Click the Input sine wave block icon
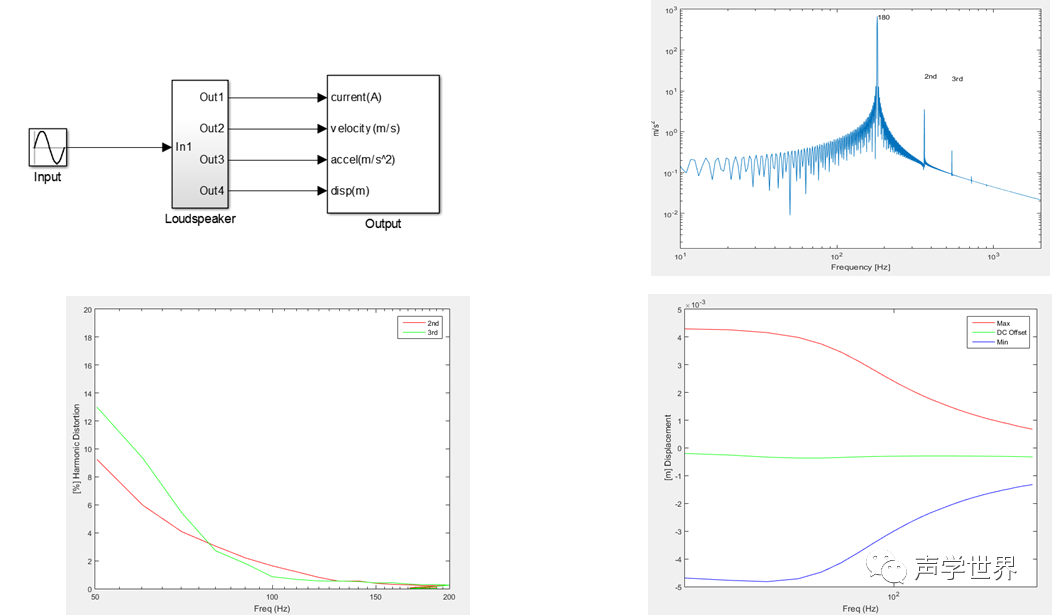Screen dimensions: 1052x615 click(48, 148)
